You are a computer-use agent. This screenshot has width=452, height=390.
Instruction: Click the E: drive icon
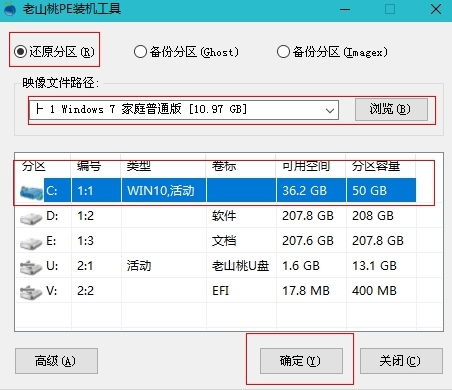pyautogui.click(x=31, y=243)
